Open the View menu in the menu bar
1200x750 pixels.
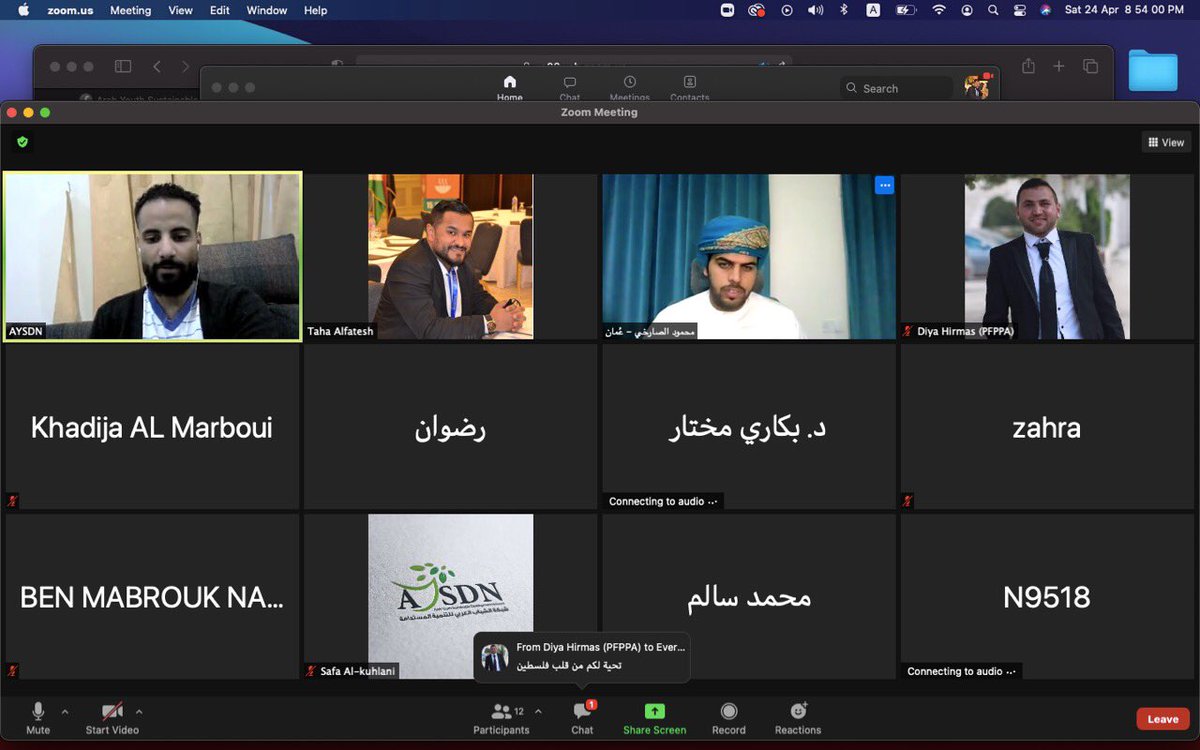pyautogui.click(x=180, y=10)
